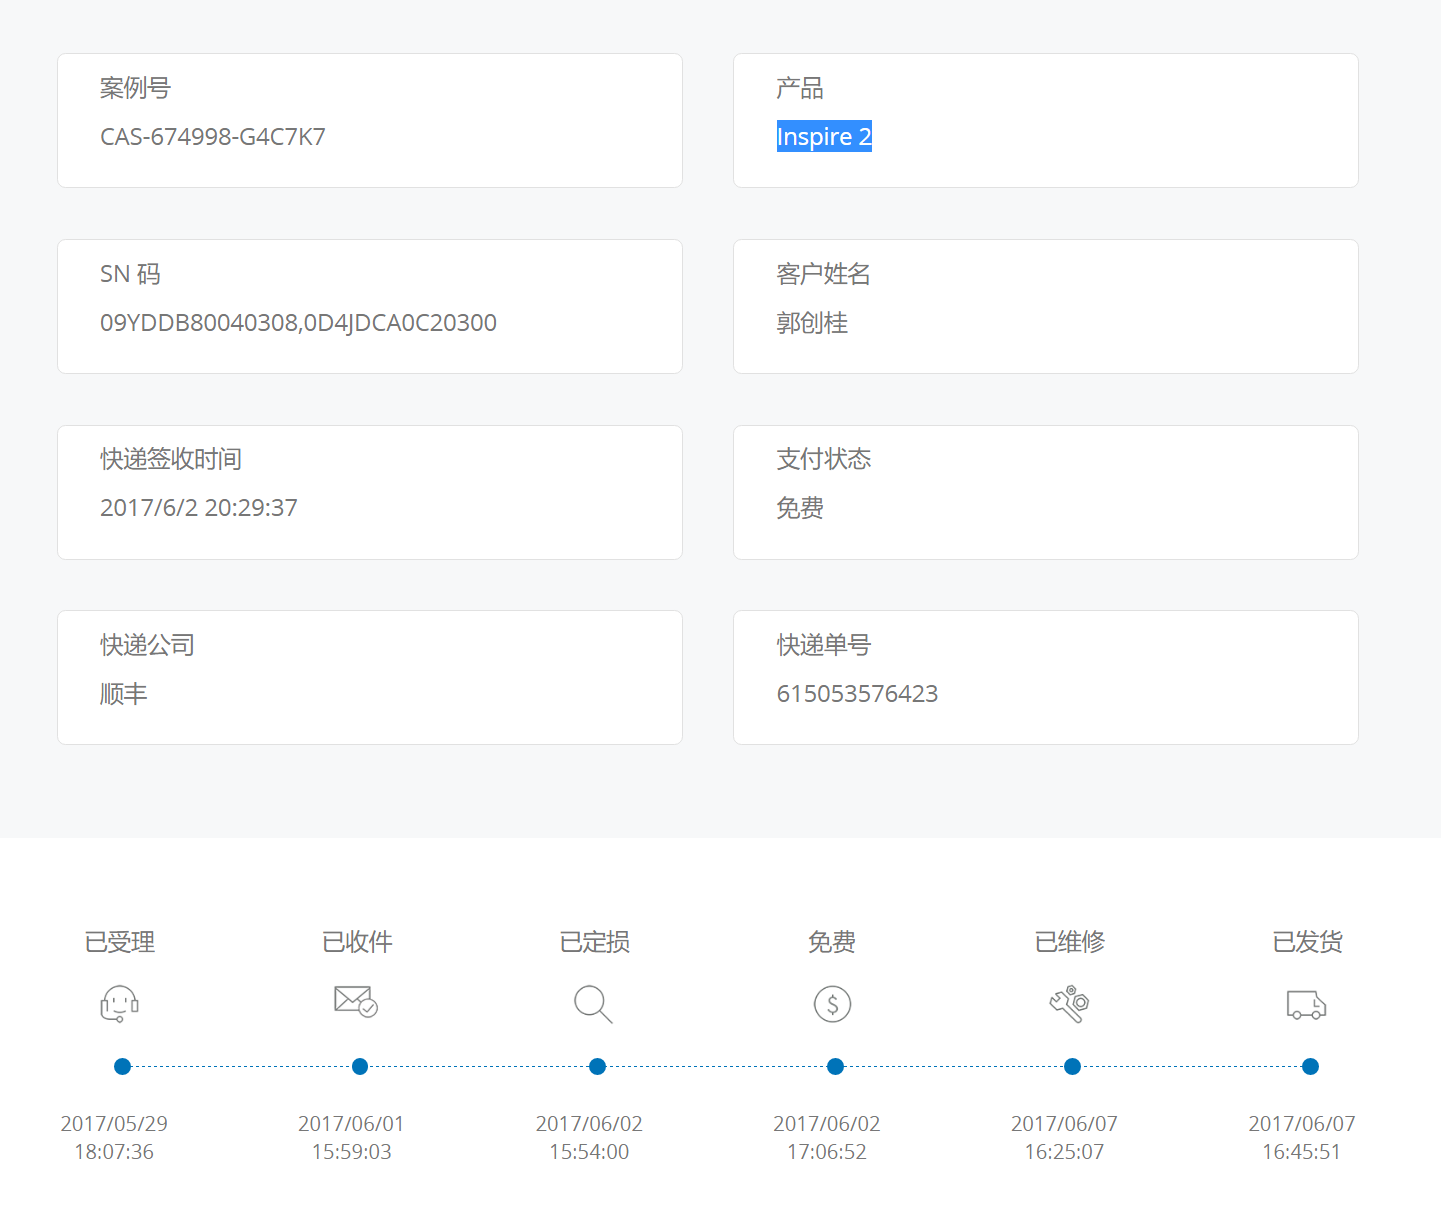Click the timestamp 2017/06/01 15:59:03

click(x=352, y=1138)
